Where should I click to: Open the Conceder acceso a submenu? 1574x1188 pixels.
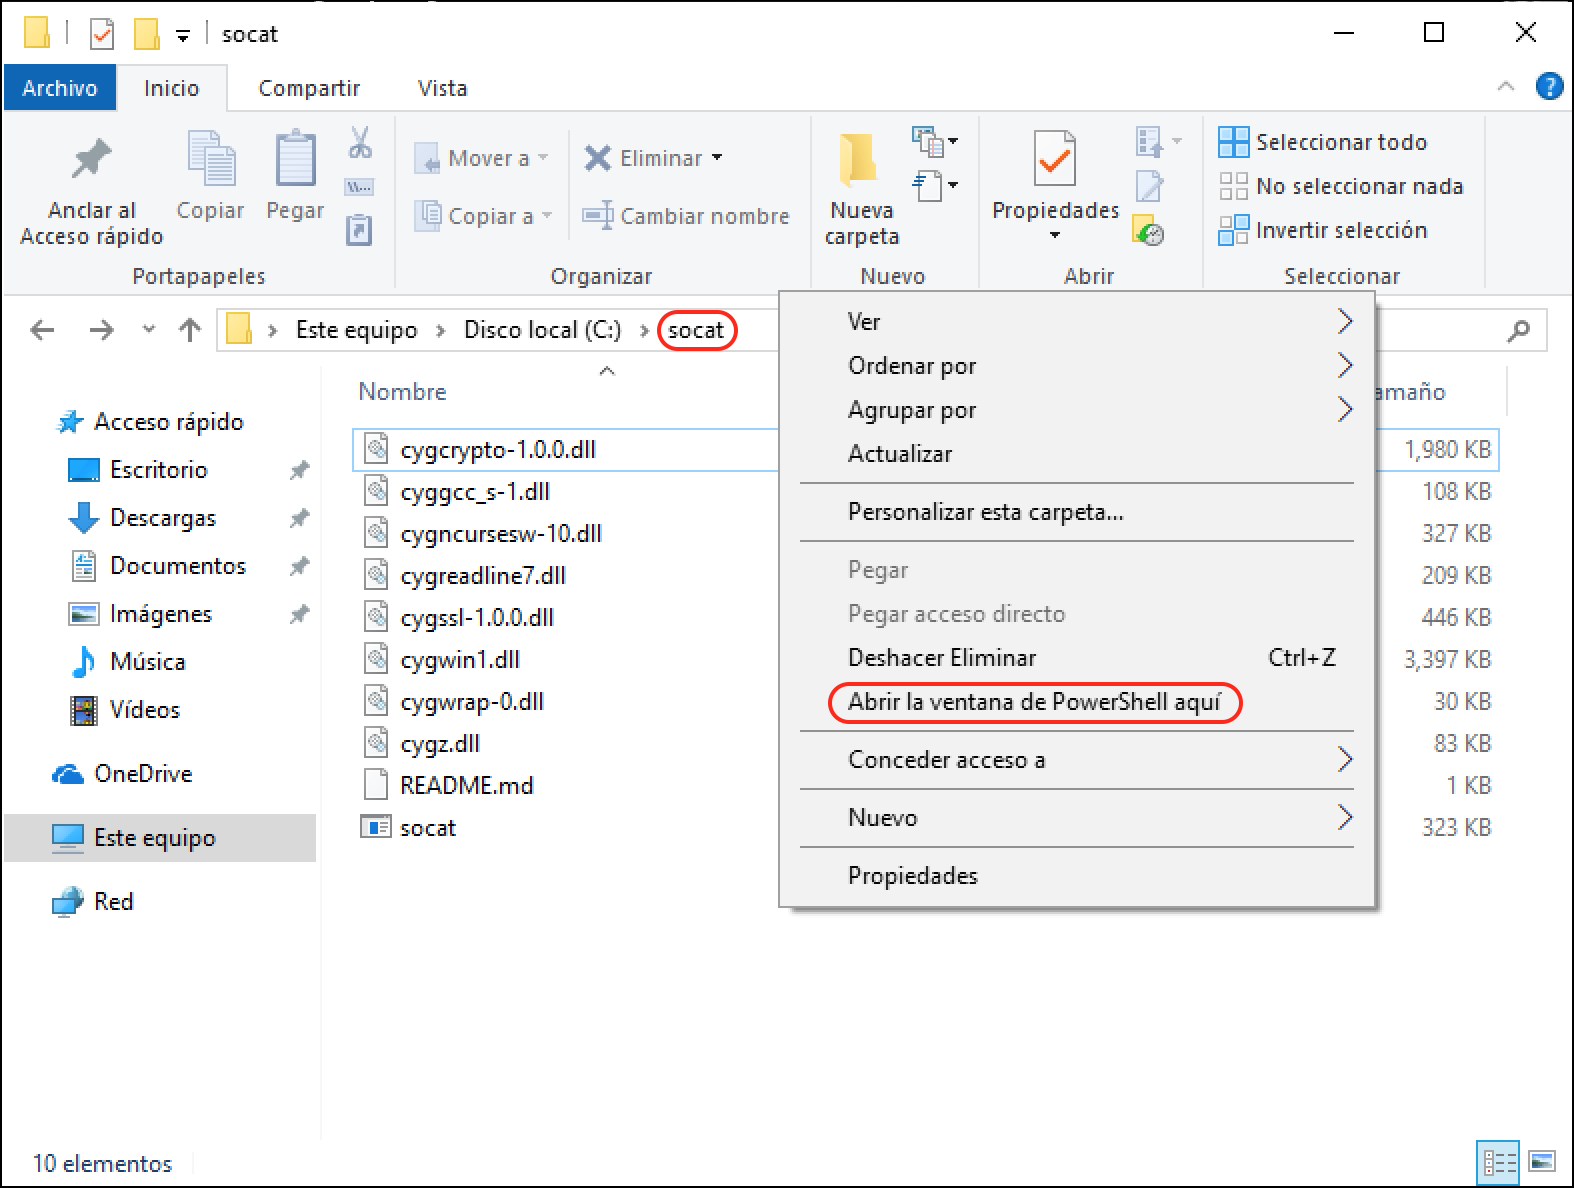(x=1077, y=760)
